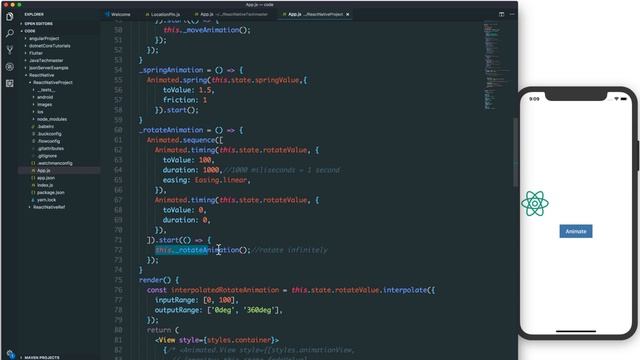Image resolution: width=640 pixels, height=360 pixels.
Task: Collapse the ReactNativeProject folder
Action: 53,82
